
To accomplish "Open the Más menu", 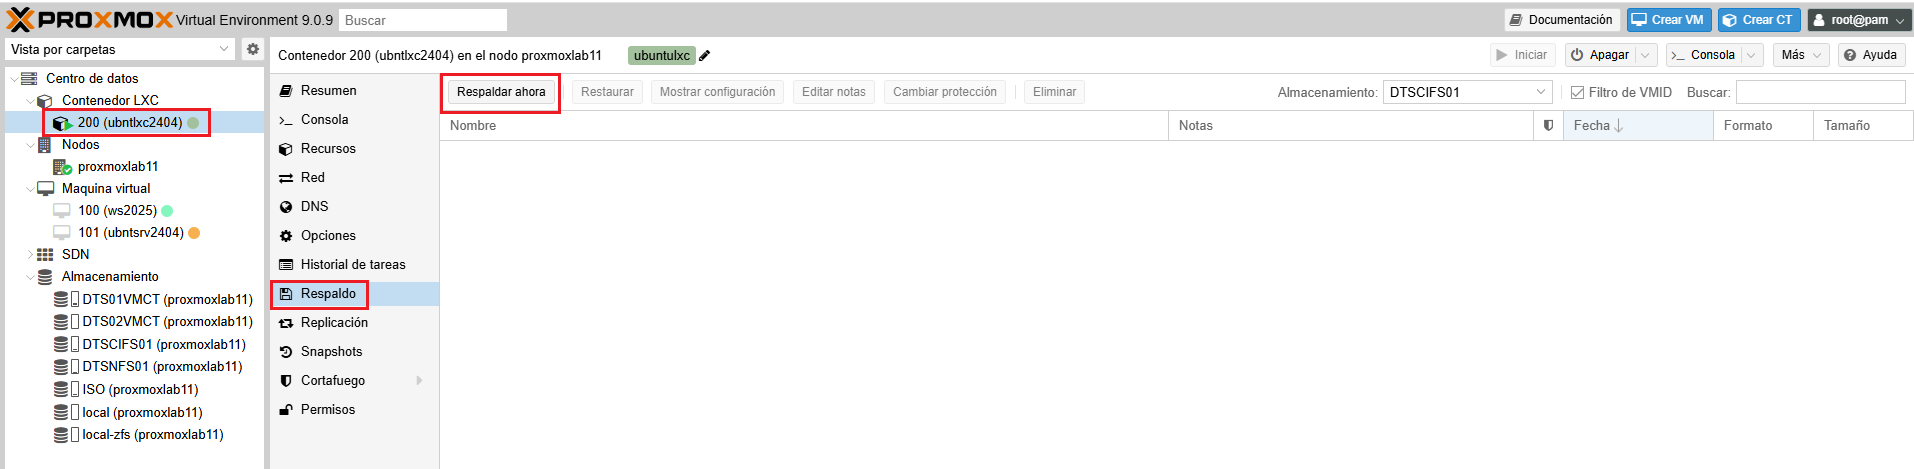I will (x=1801, y=55).
